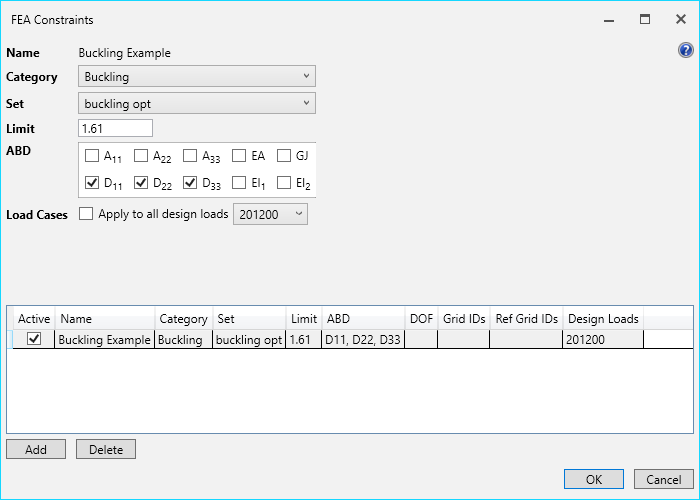Viewport: 700px width, 500px height.
Task: Select the D11, D22, D33 cell
Action: click(x=363, y=340)
